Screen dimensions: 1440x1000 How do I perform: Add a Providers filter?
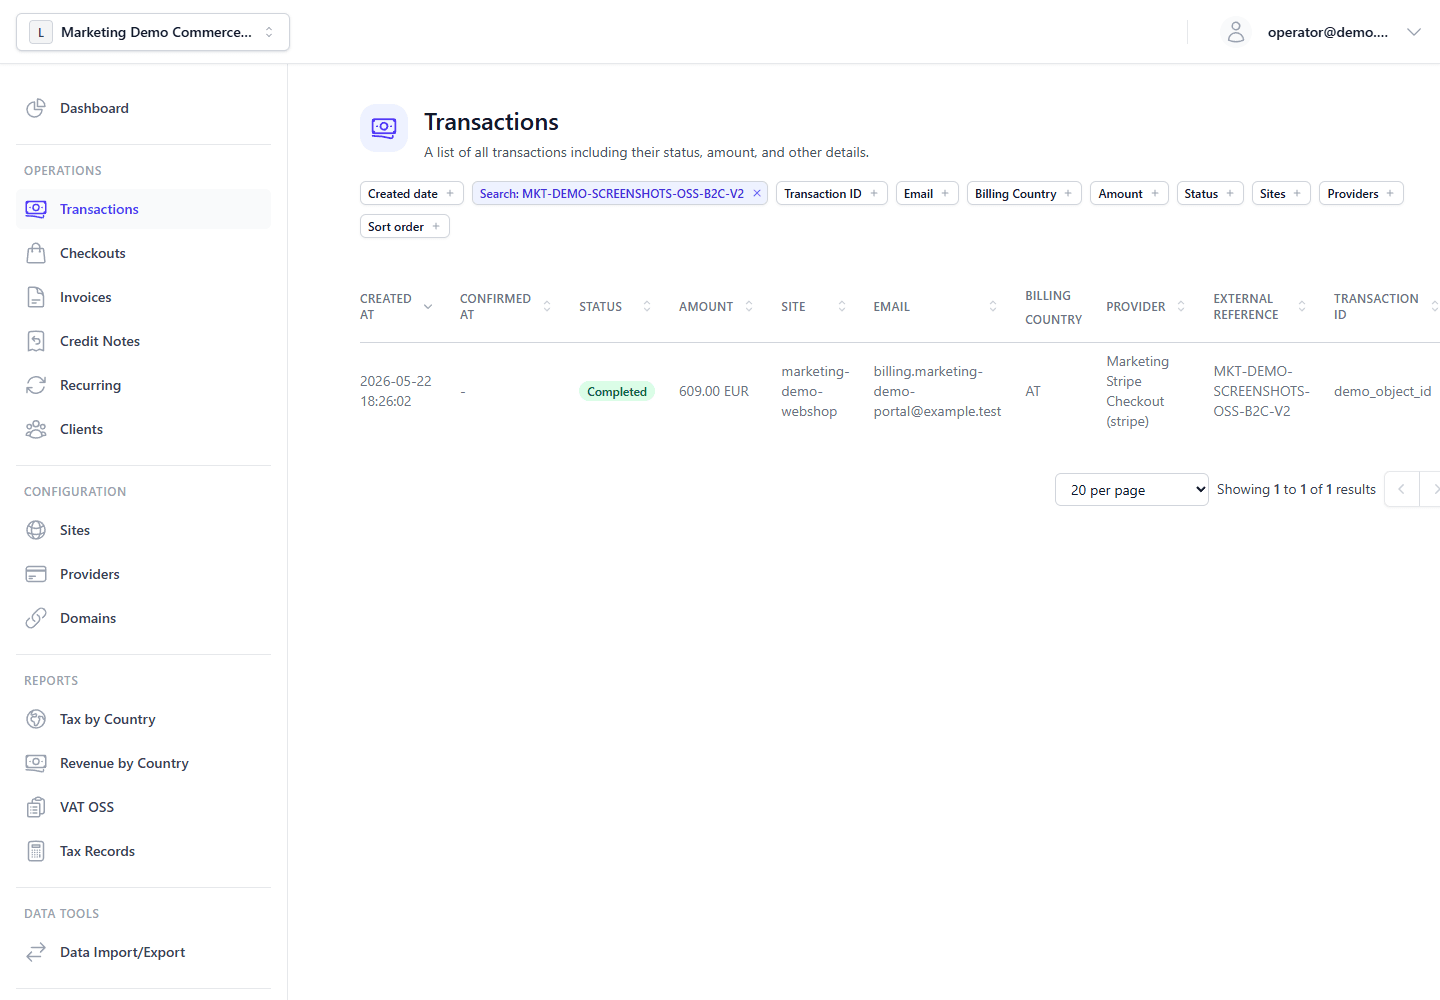1361,193
